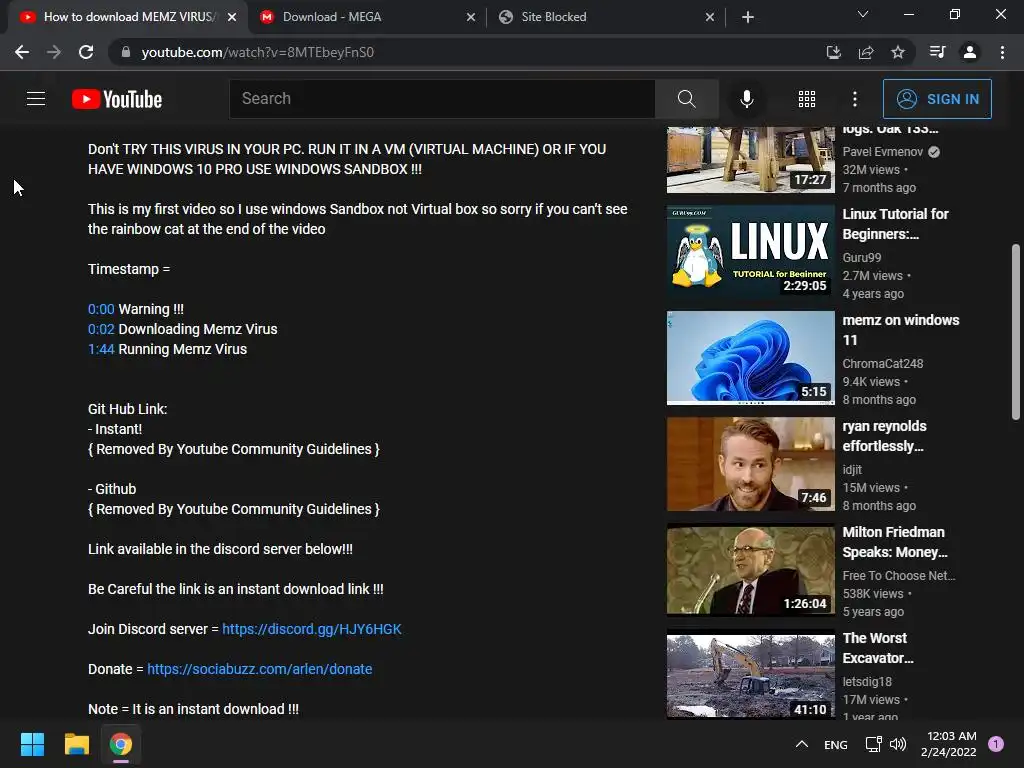
Task: Open the sociabuzz.com/arlen/donate link
Action: click(259, 669)
